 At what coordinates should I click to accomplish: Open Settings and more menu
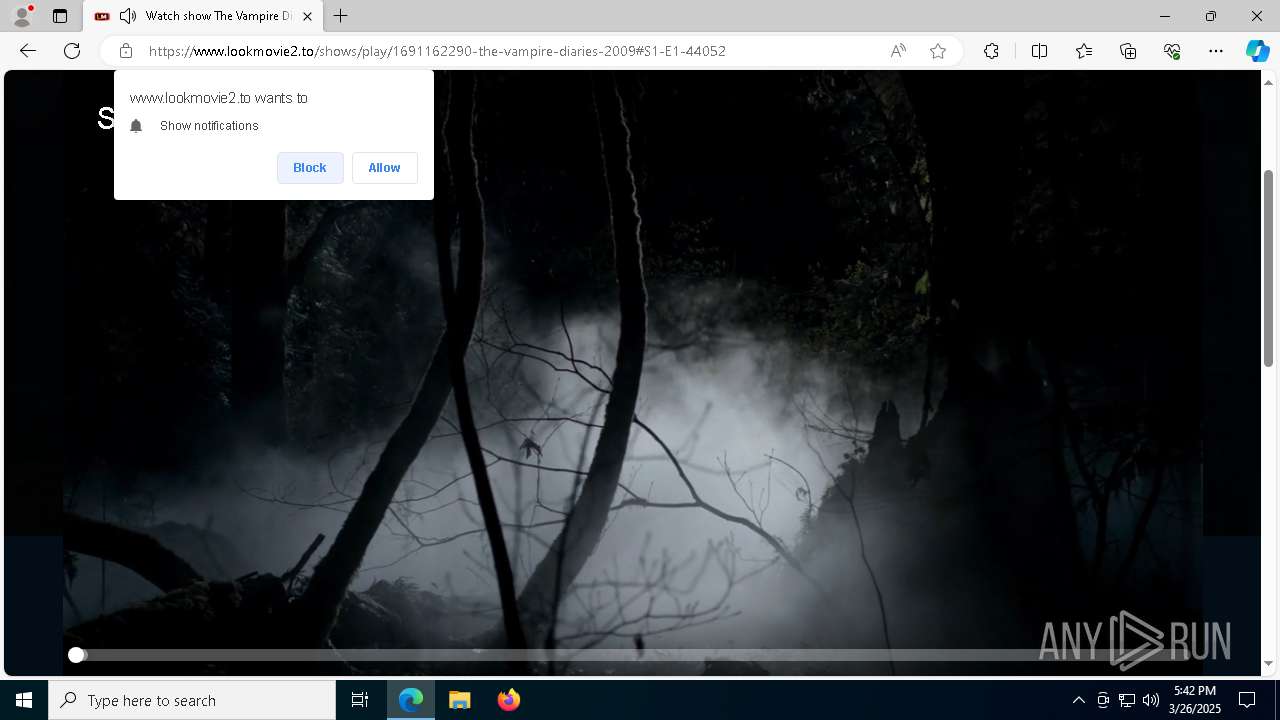1216,51
